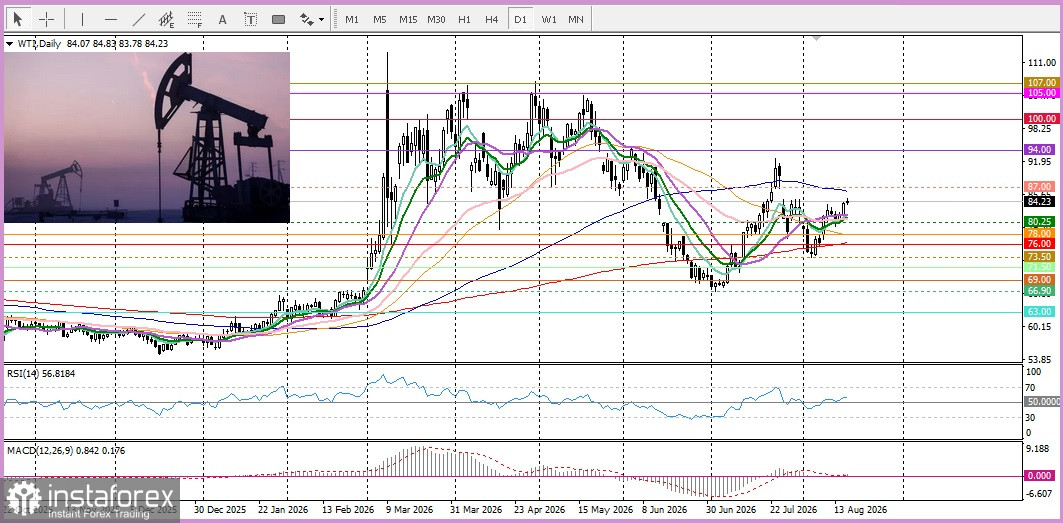This screenshot has width=1063, height=523.
Task: Click the magenta 105.00 price label
Action: [1039, 92]
